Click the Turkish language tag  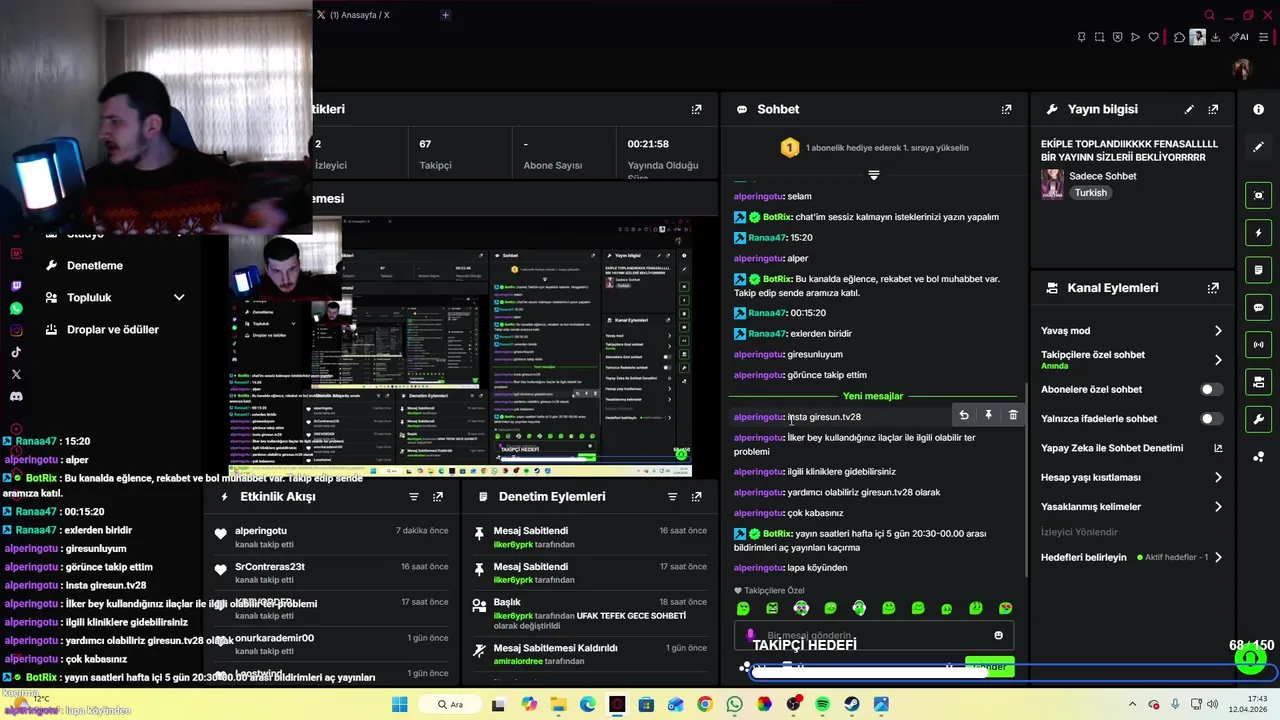1090,193
